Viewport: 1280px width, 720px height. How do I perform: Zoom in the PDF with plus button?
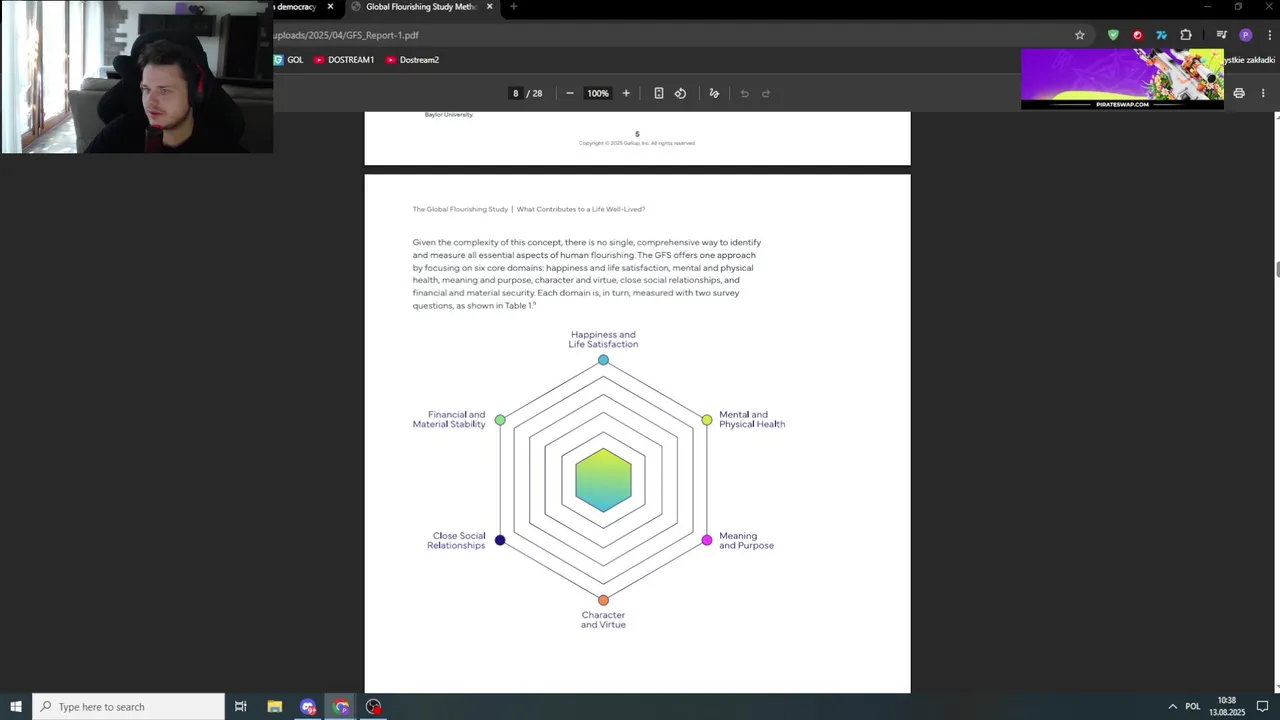pyautogui.click(x=626, y=93)
